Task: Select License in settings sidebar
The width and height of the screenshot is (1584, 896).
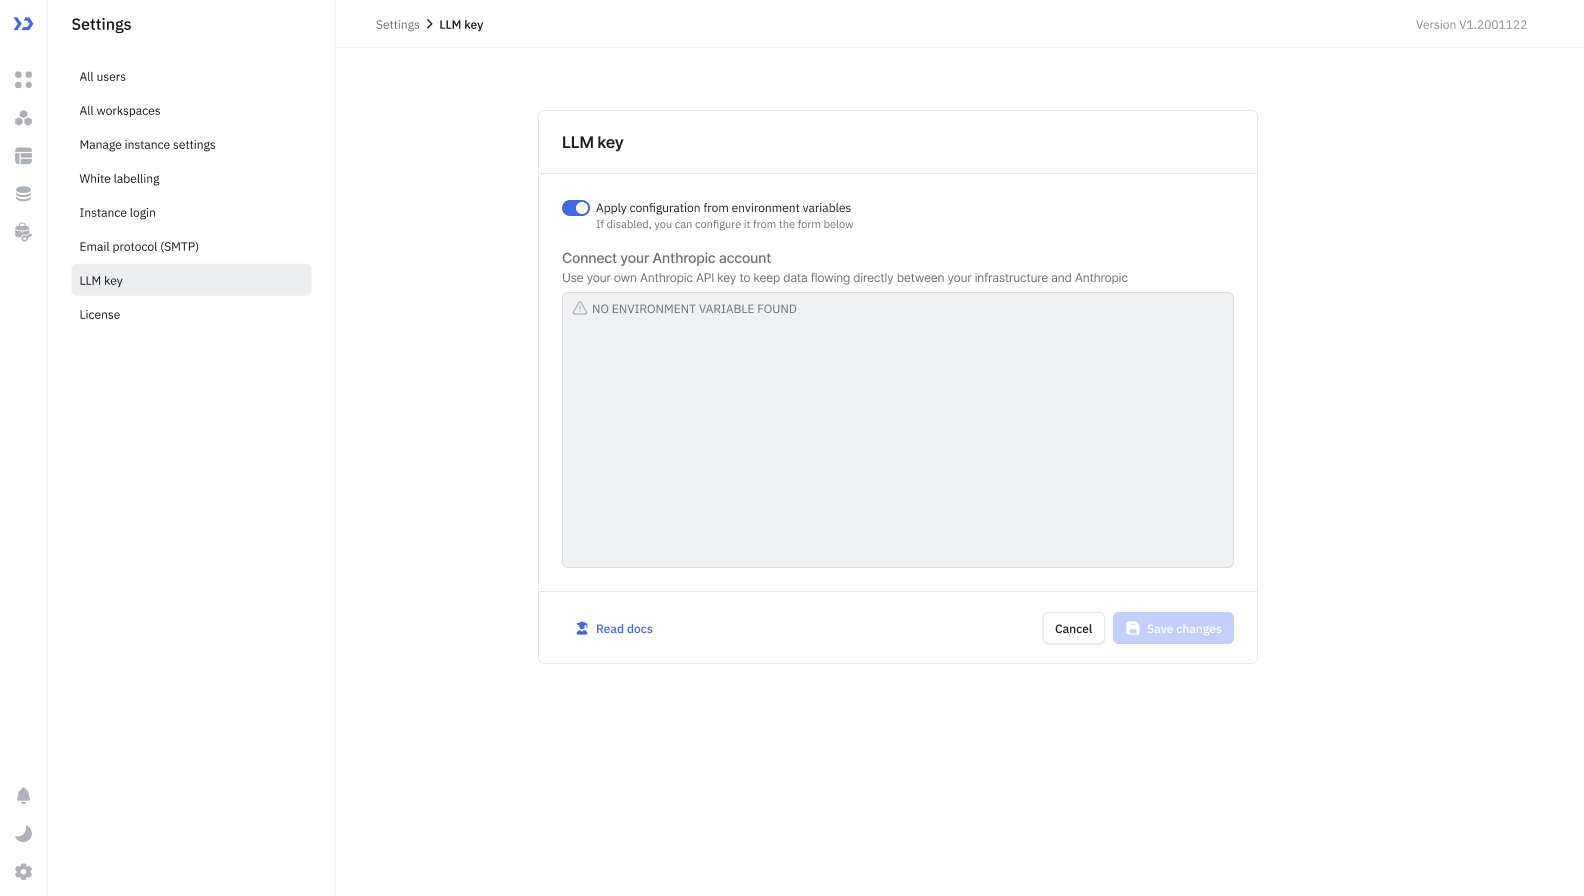Action: click(x=100, y=315)
